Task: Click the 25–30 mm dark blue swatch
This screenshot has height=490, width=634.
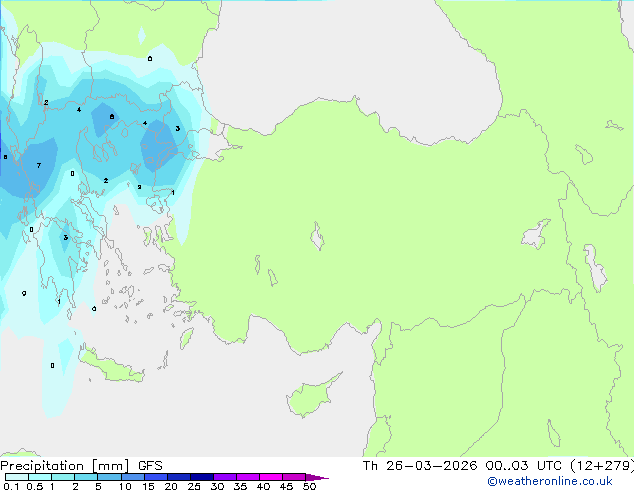Action: [202, 477]
